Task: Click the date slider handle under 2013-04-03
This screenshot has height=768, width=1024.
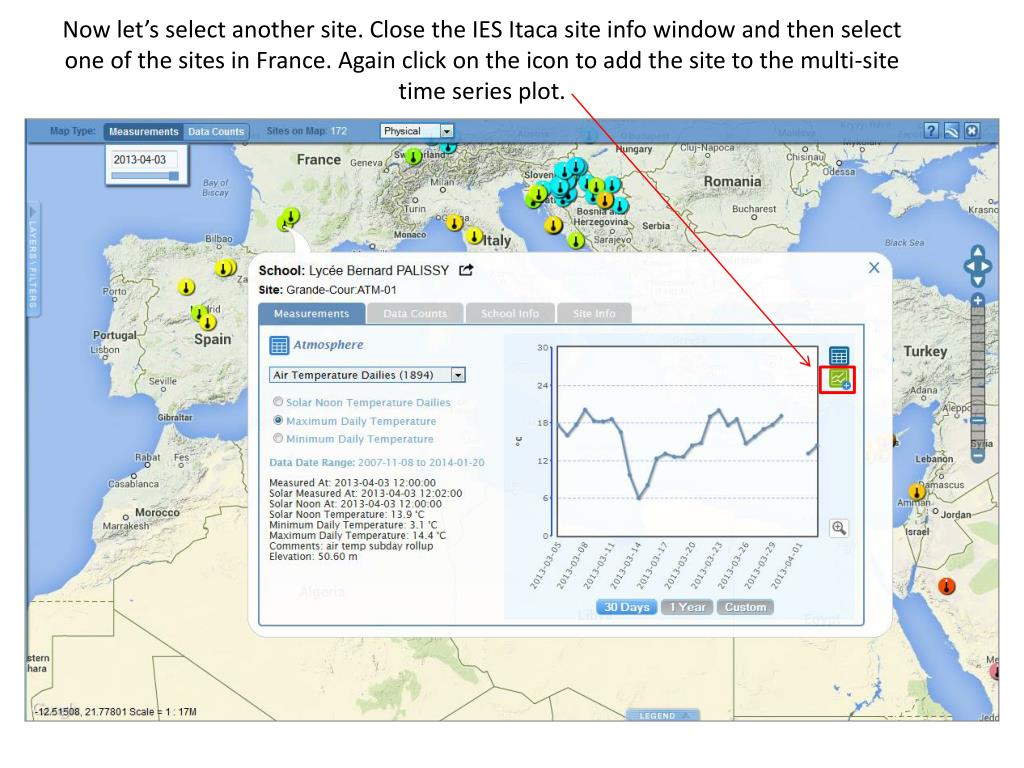Action: tap(173, 176)
